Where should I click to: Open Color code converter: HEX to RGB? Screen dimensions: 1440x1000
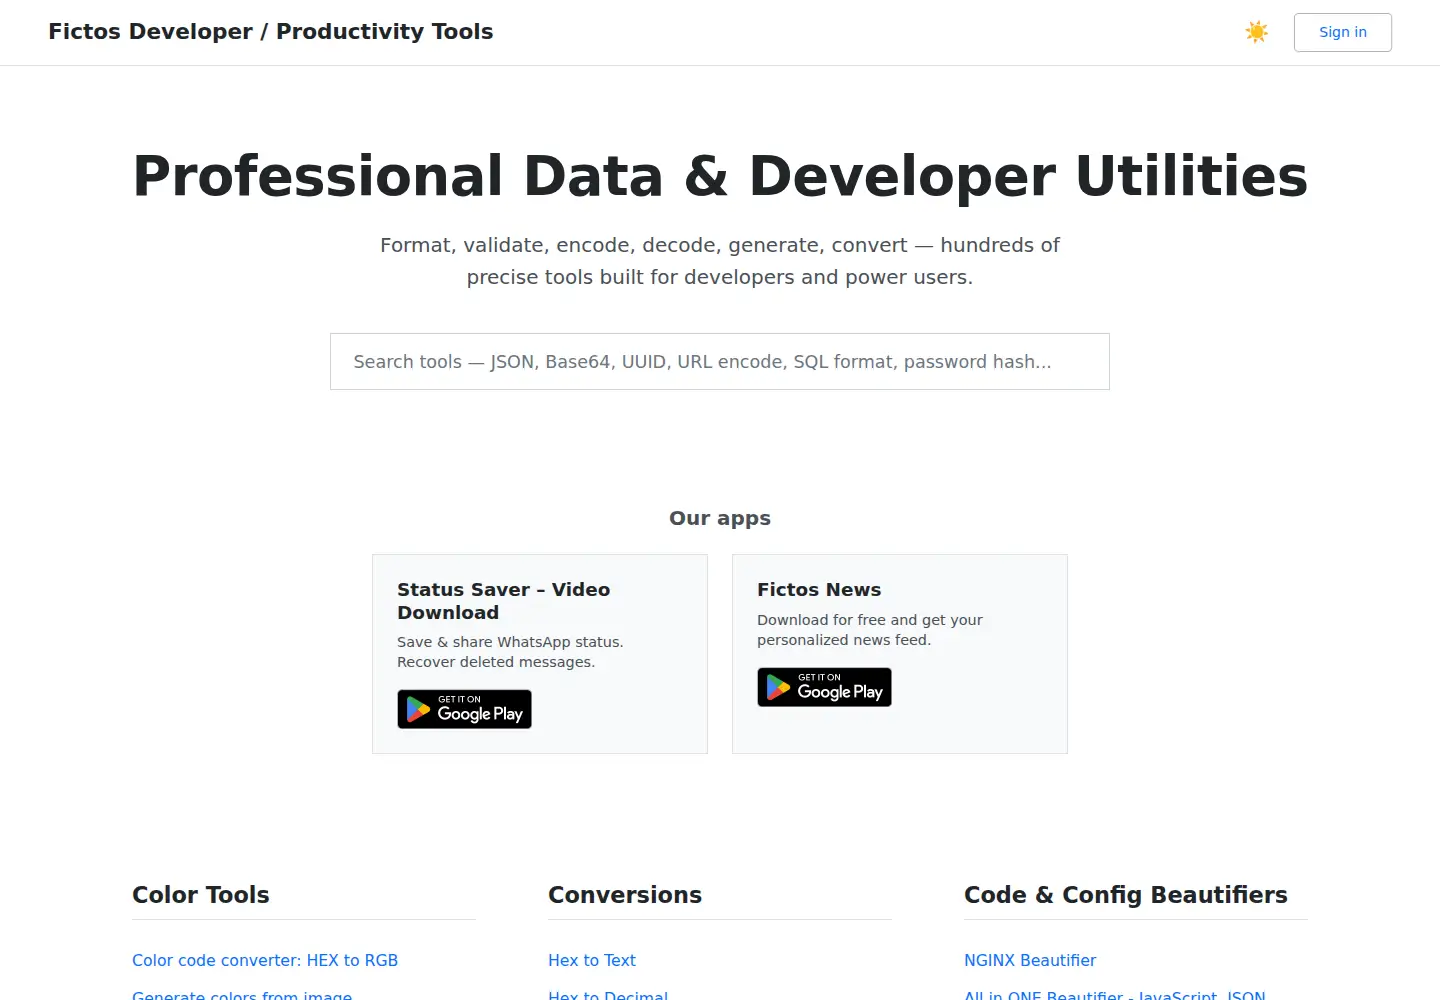pos(265,960)
